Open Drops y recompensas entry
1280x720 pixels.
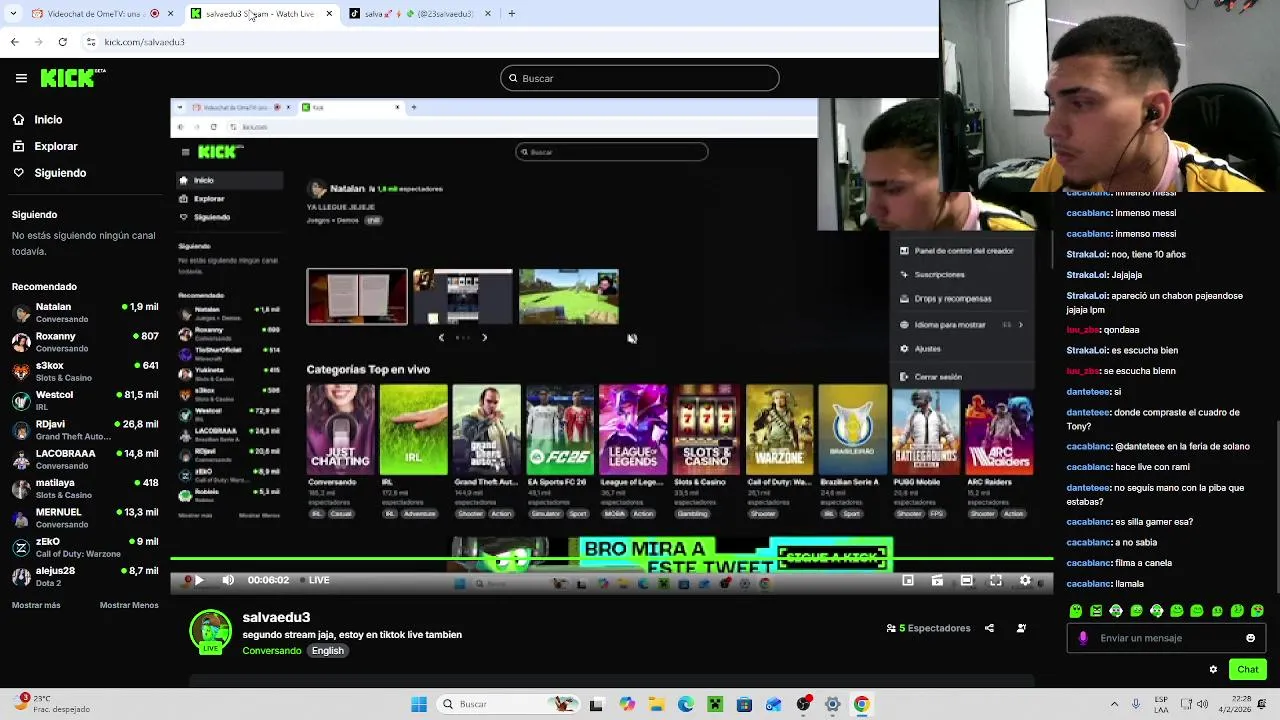pos(946,298)
